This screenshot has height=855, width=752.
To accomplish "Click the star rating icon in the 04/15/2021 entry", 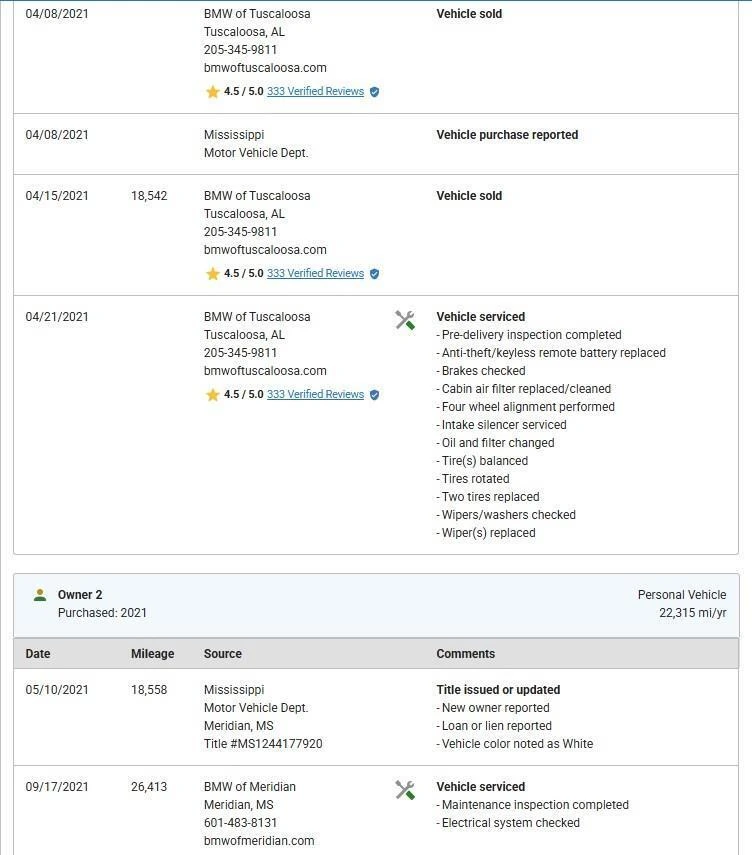I will [212, 274].
